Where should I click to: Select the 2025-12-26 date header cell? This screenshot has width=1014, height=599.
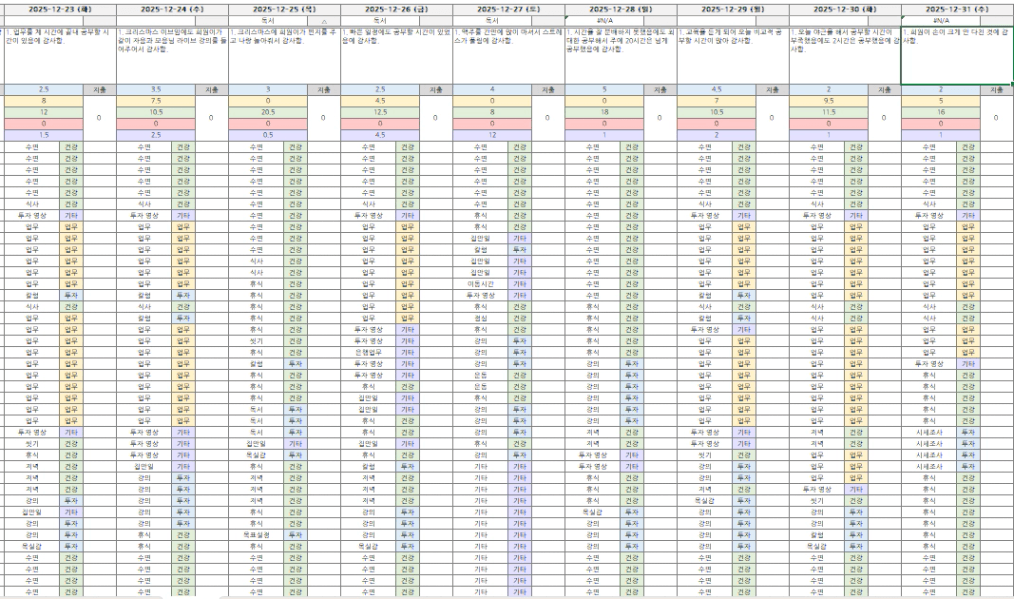(x=396, y=10)
